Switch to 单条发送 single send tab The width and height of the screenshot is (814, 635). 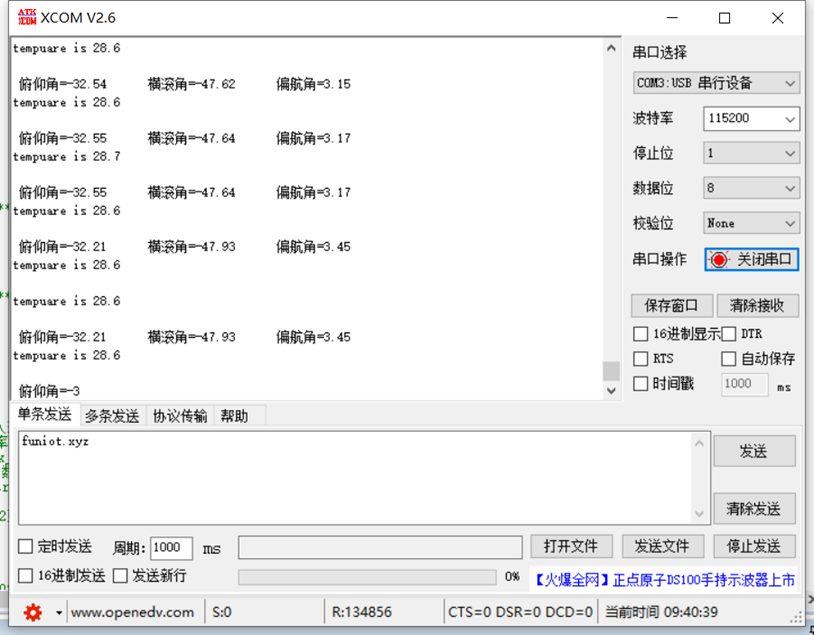(45, 414)
